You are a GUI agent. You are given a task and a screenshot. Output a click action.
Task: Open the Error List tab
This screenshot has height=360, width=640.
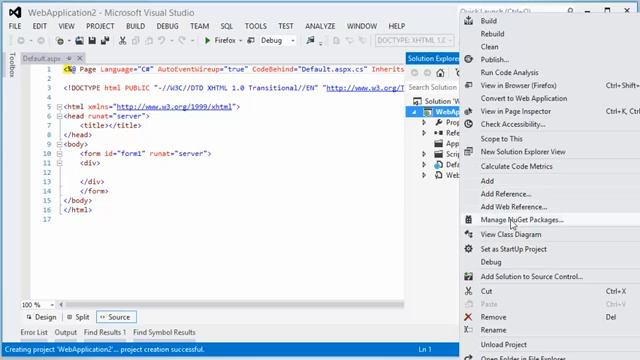(34, 332)
